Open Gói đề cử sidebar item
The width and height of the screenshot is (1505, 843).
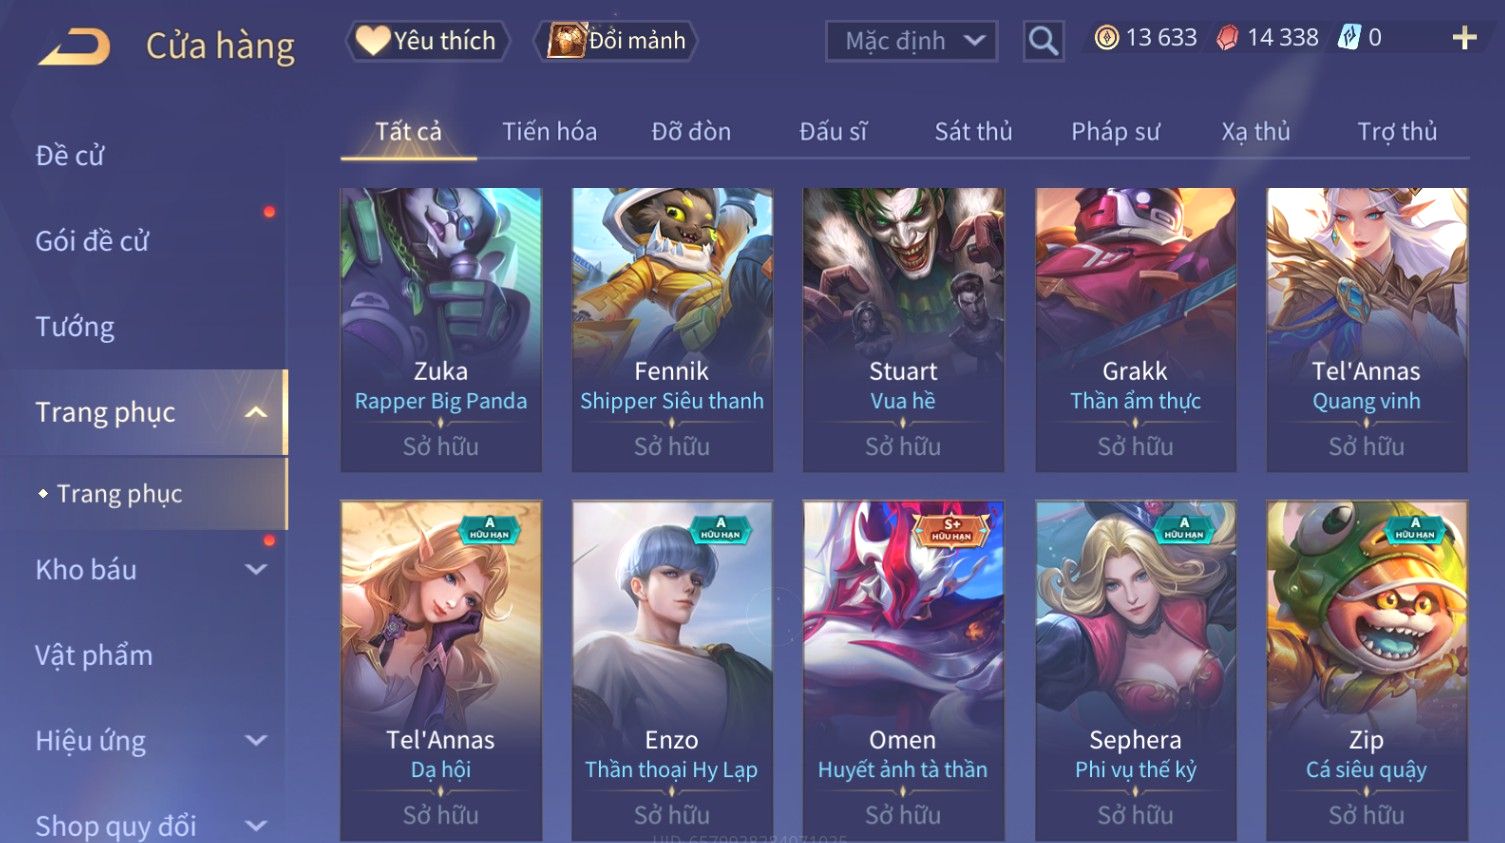coord(92,241)
